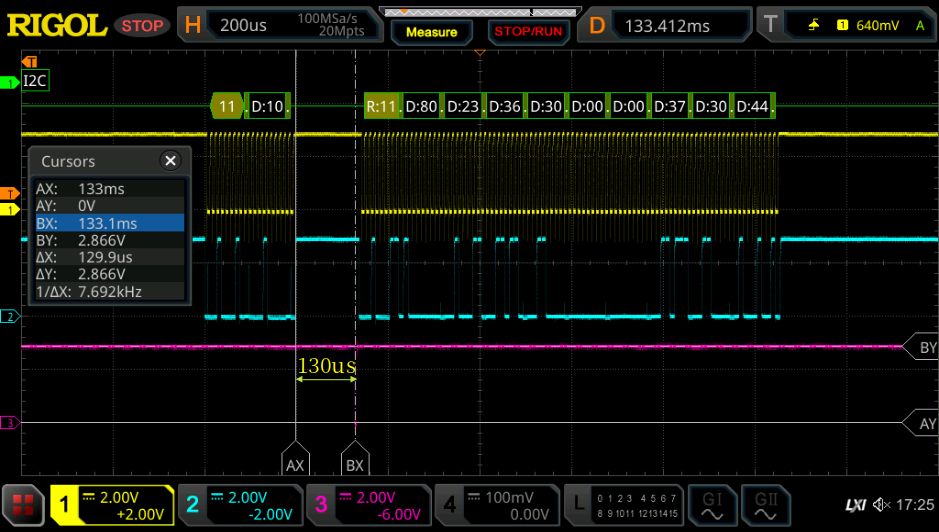The height and width of the screenshot is (532, 939).
Task: Click the trigger source channel 1 badge
Action: (842, 25)
